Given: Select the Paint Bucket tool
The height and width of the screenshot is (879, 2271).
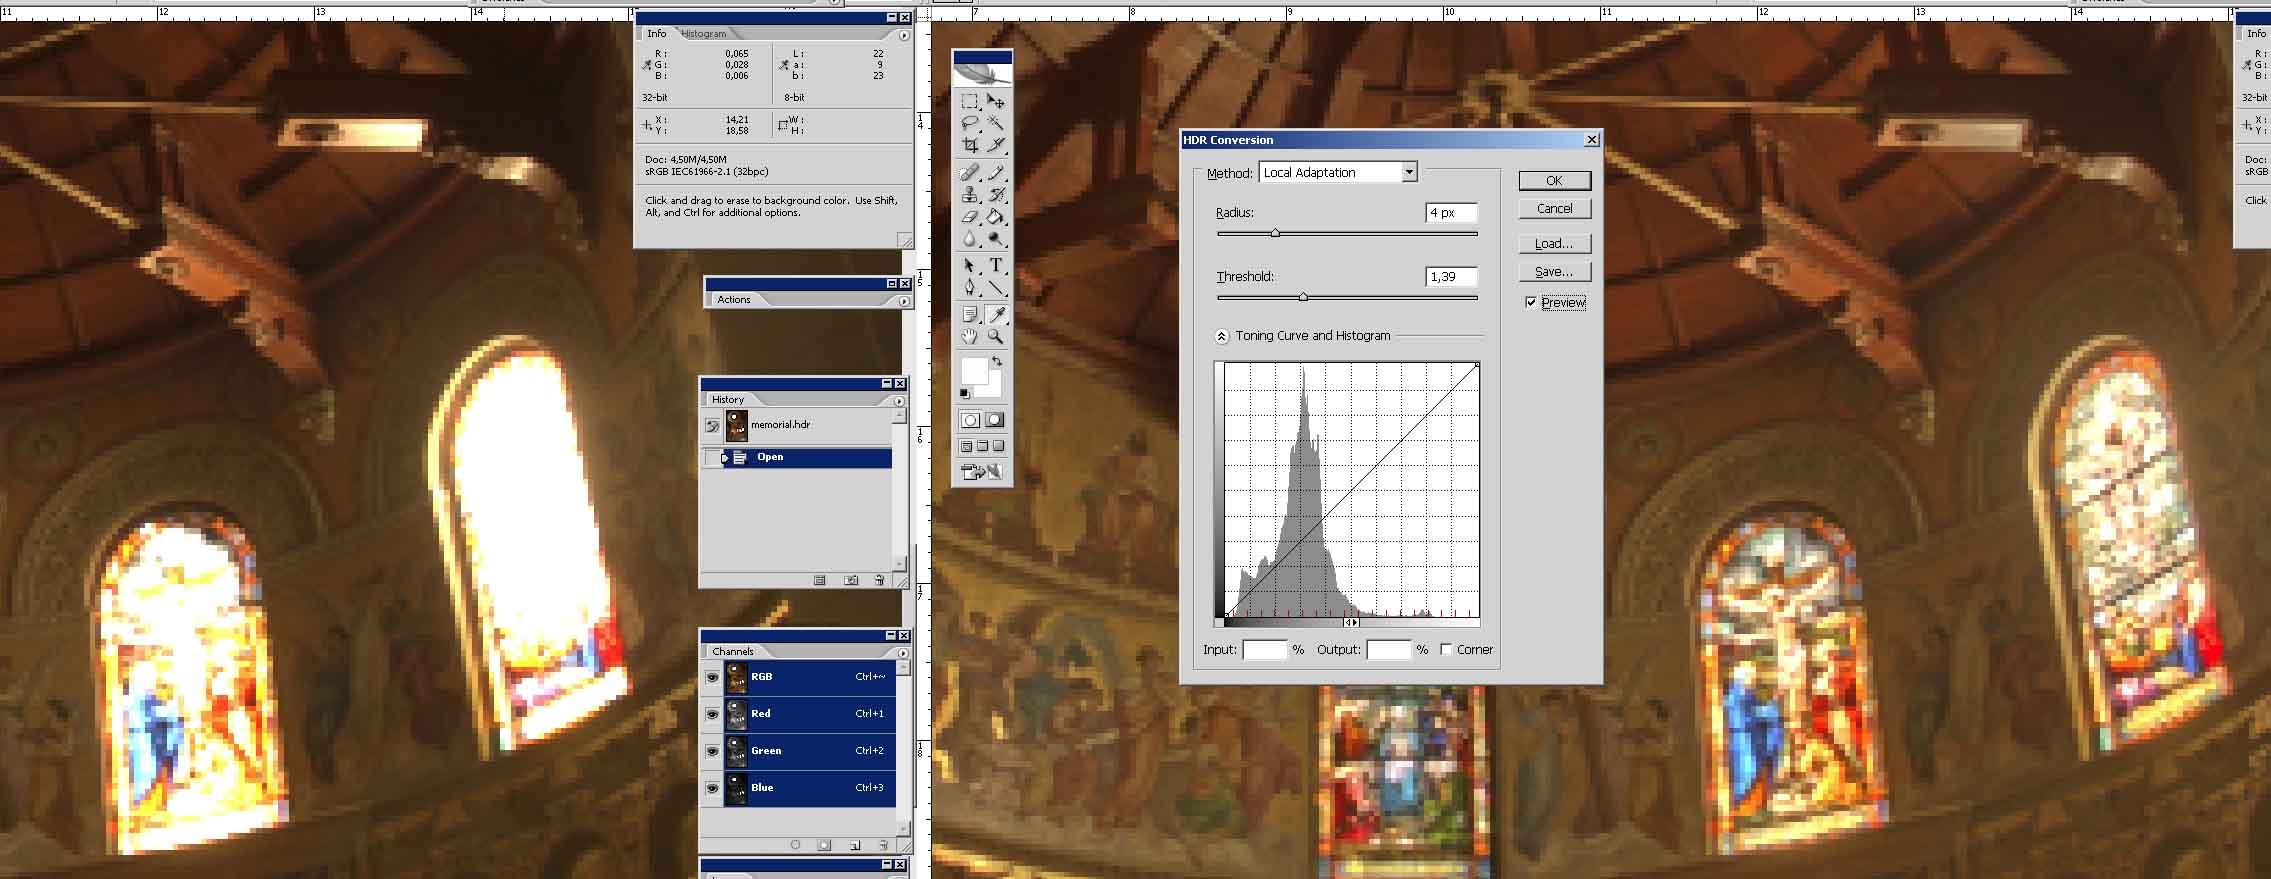Looking at the screenshot, I should (995, 217).
